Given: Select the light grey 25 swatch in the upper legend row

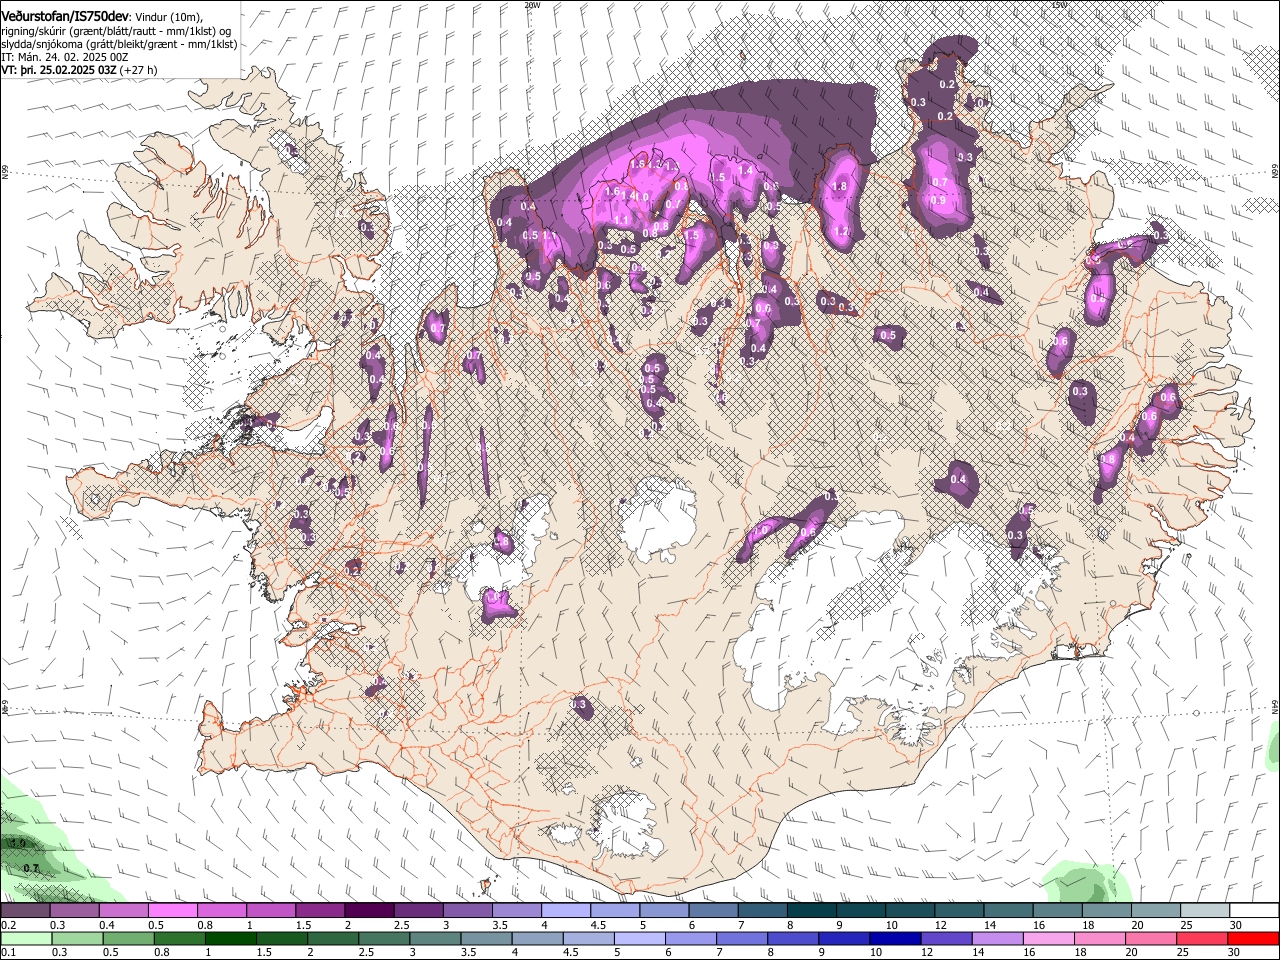Looking at the screenshot, I should 1204,911.
